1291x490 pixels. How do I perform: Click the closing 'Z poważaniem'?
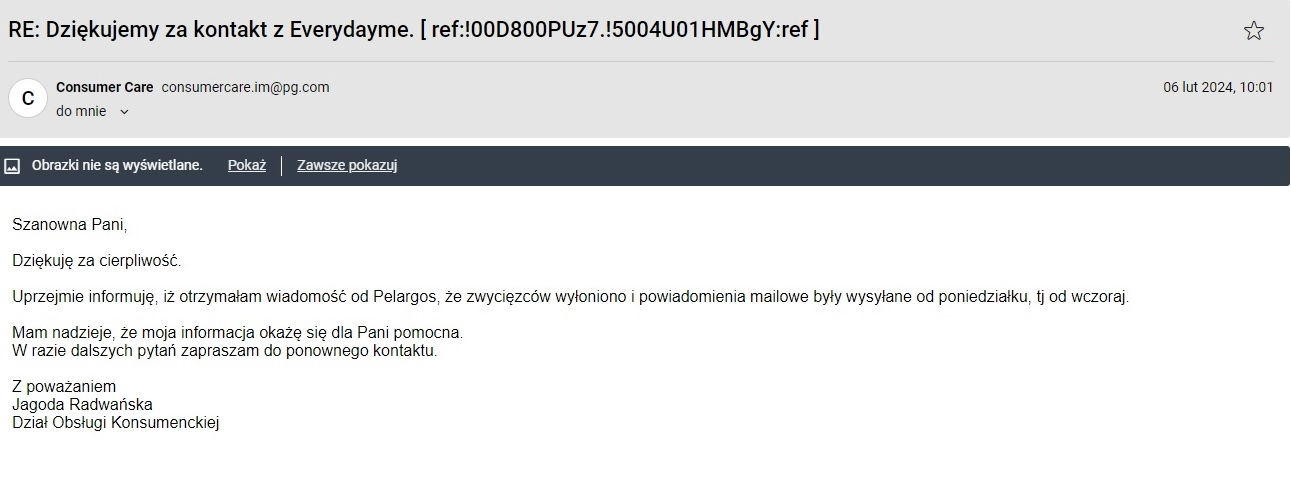coord(64,386)
